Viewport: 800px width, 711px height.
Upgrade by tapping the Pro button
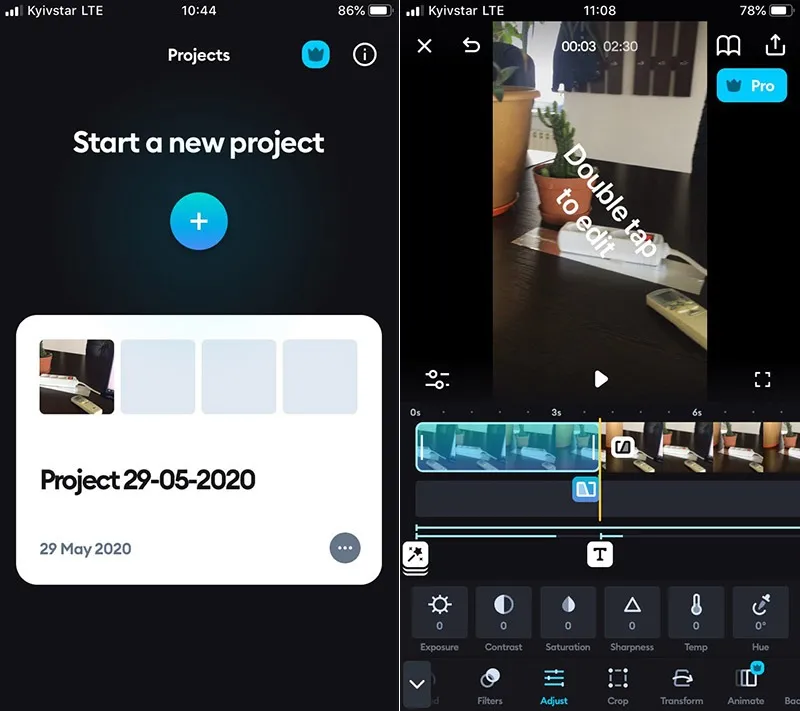[751, 86]
